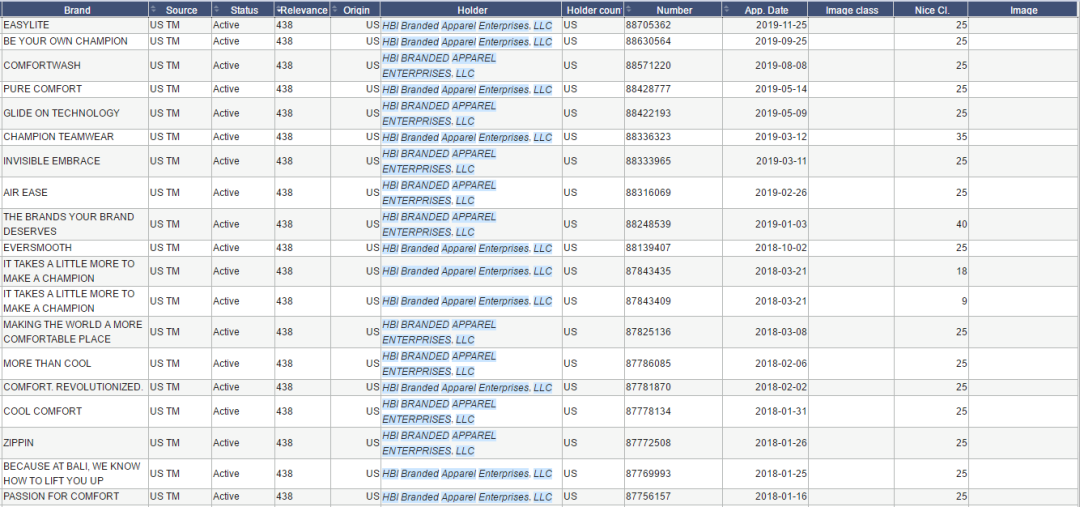Click the sort arrows in the Status header
This screenshot has height=507, width=1080.
[216, 10]
